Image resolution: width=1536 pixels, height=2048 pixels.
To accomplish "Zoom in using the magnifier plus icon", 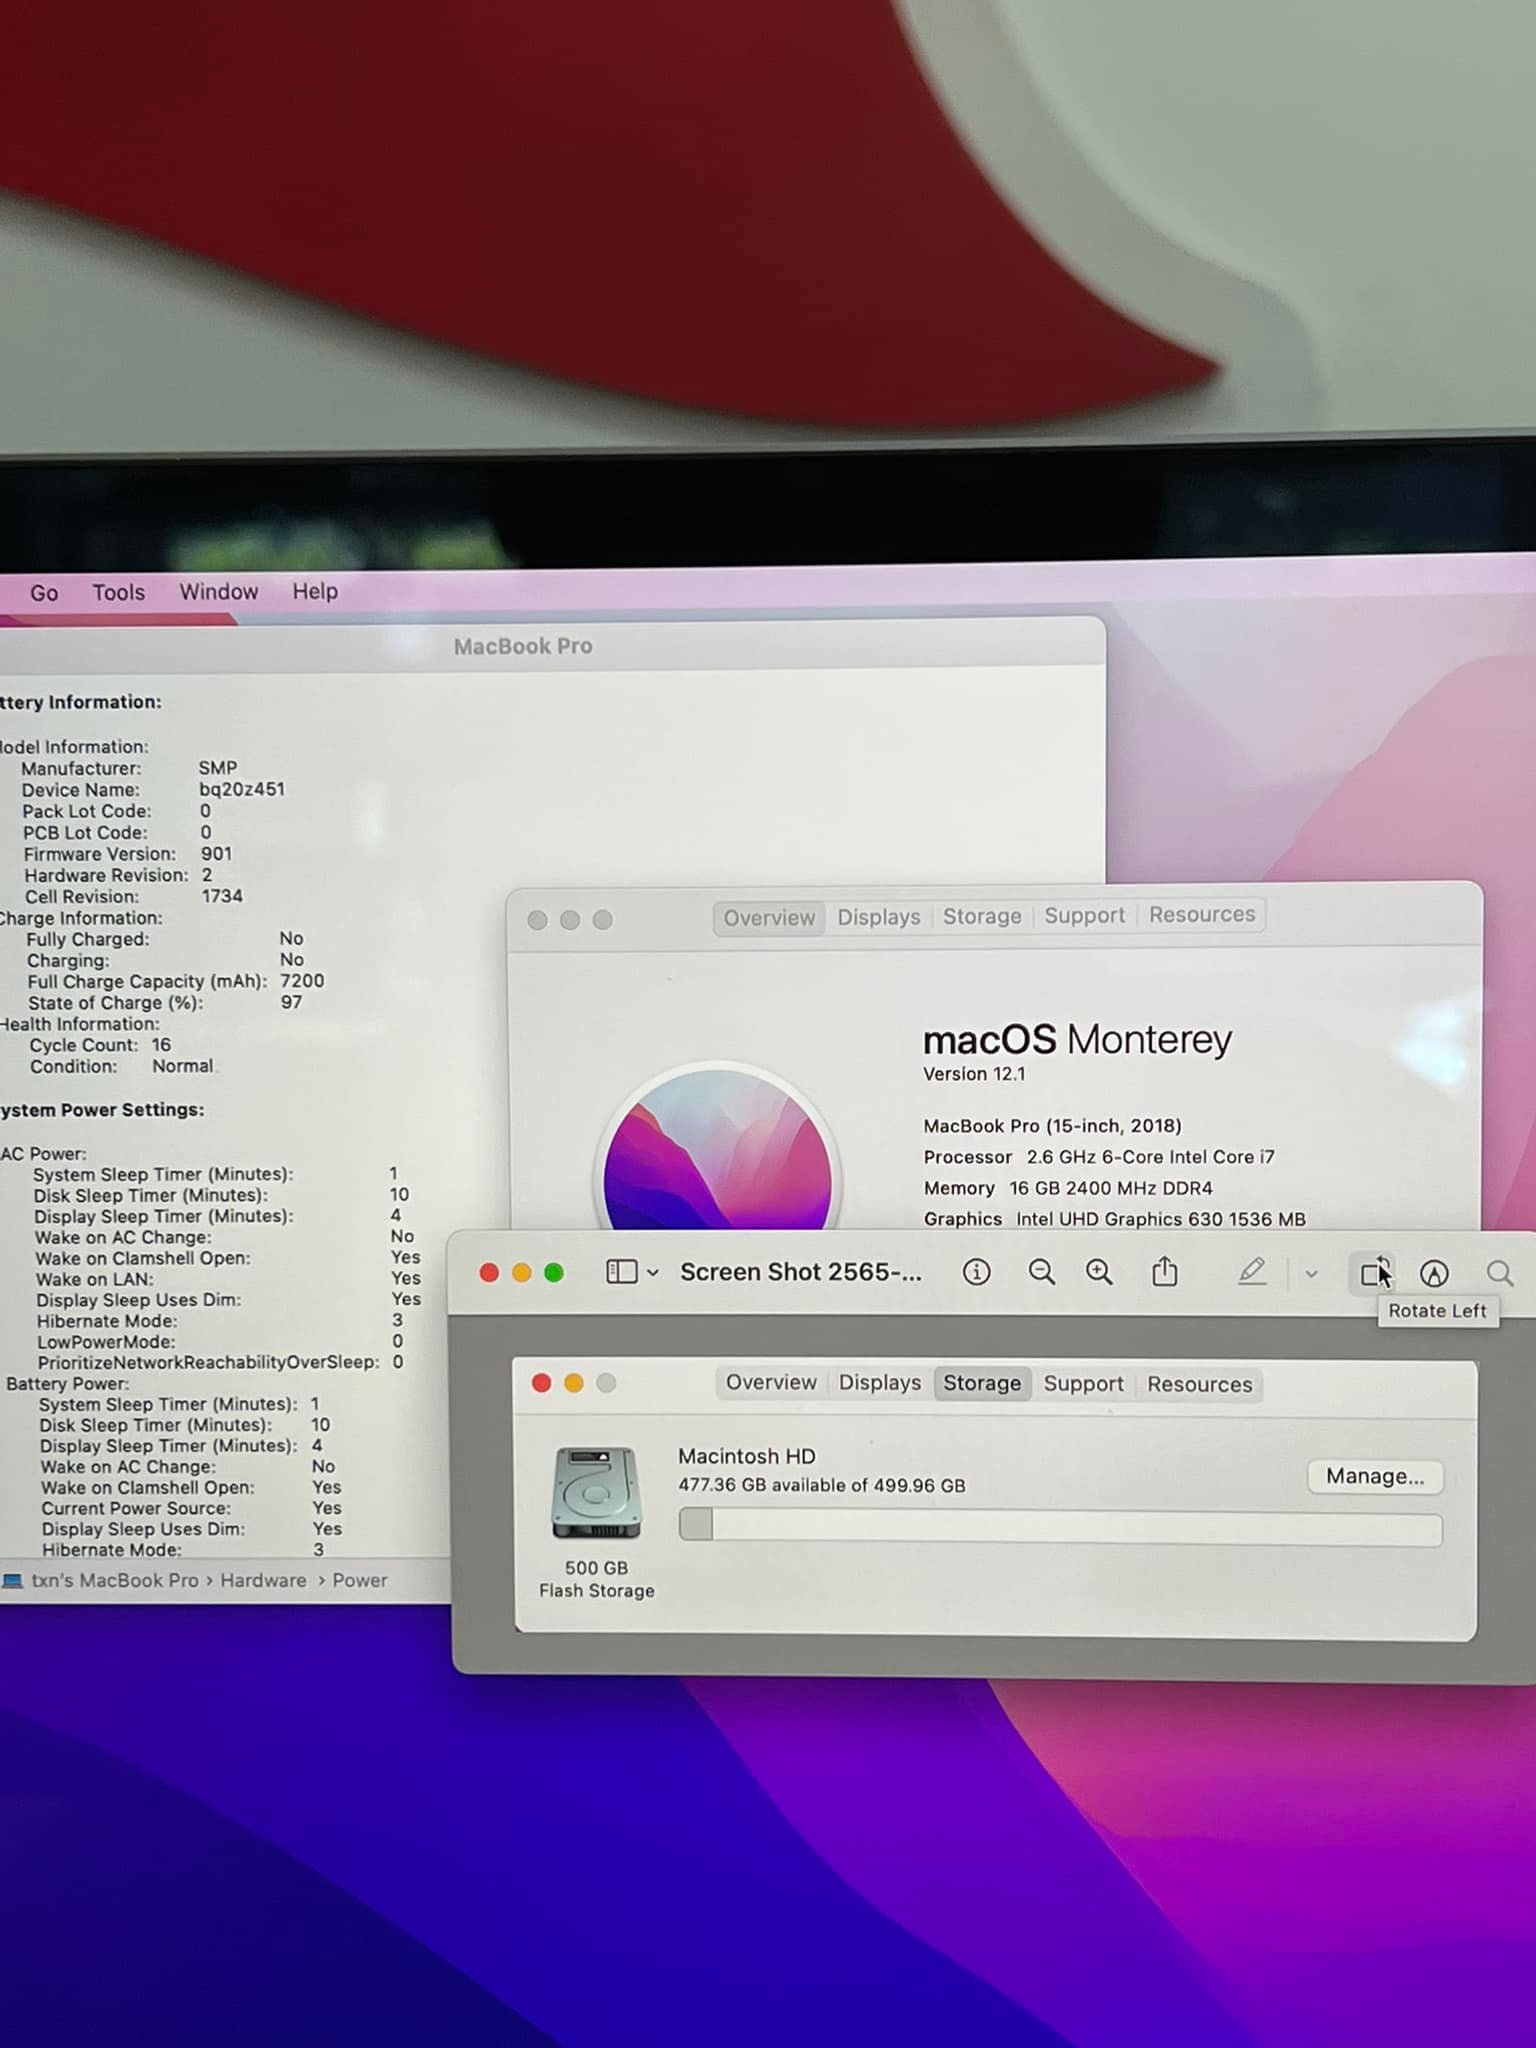I will coord(1099,1272).
